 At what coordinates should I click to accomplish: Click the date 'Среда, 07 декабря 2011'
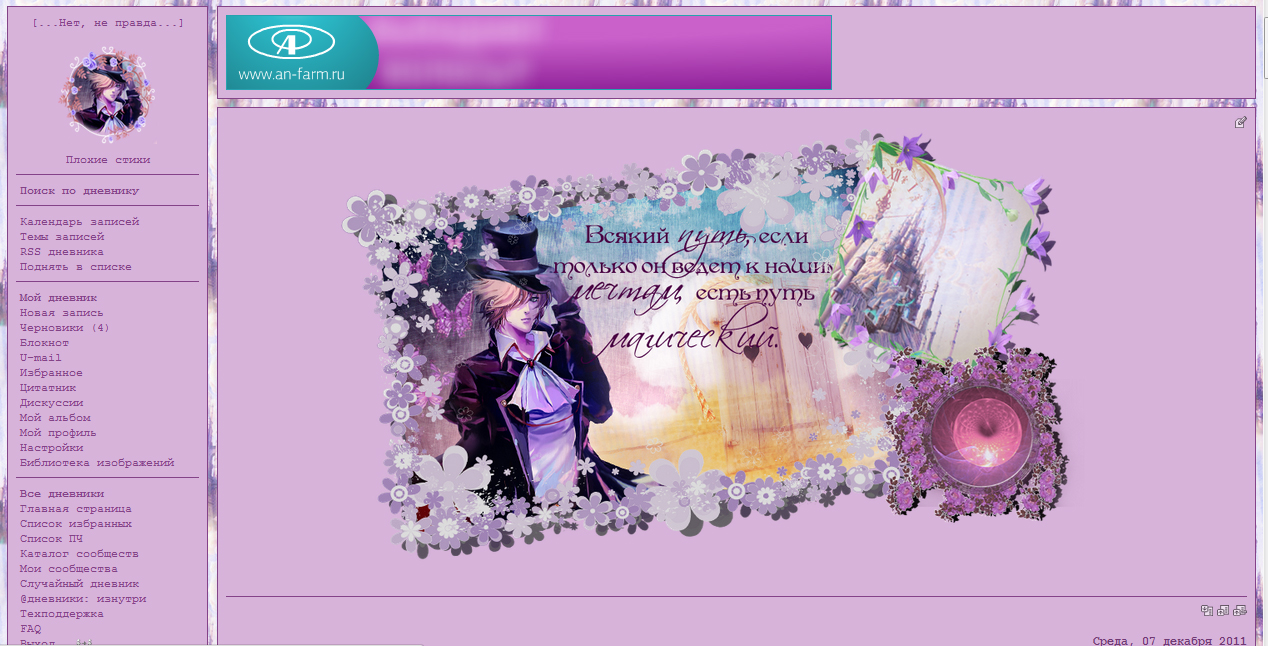pos(1169,640)
